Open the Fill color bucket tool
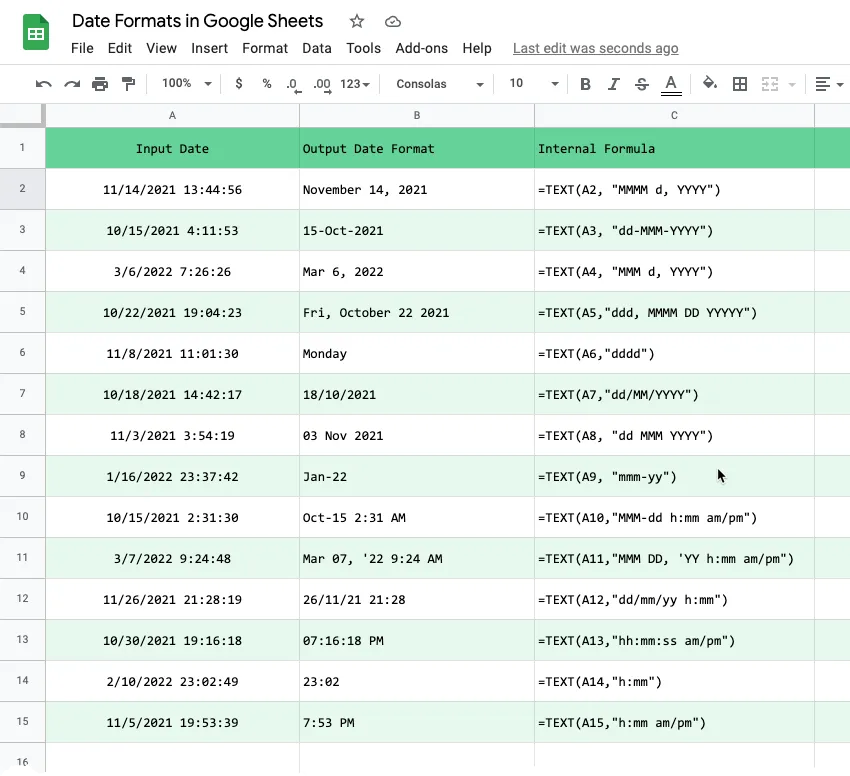 pos(709,84)
